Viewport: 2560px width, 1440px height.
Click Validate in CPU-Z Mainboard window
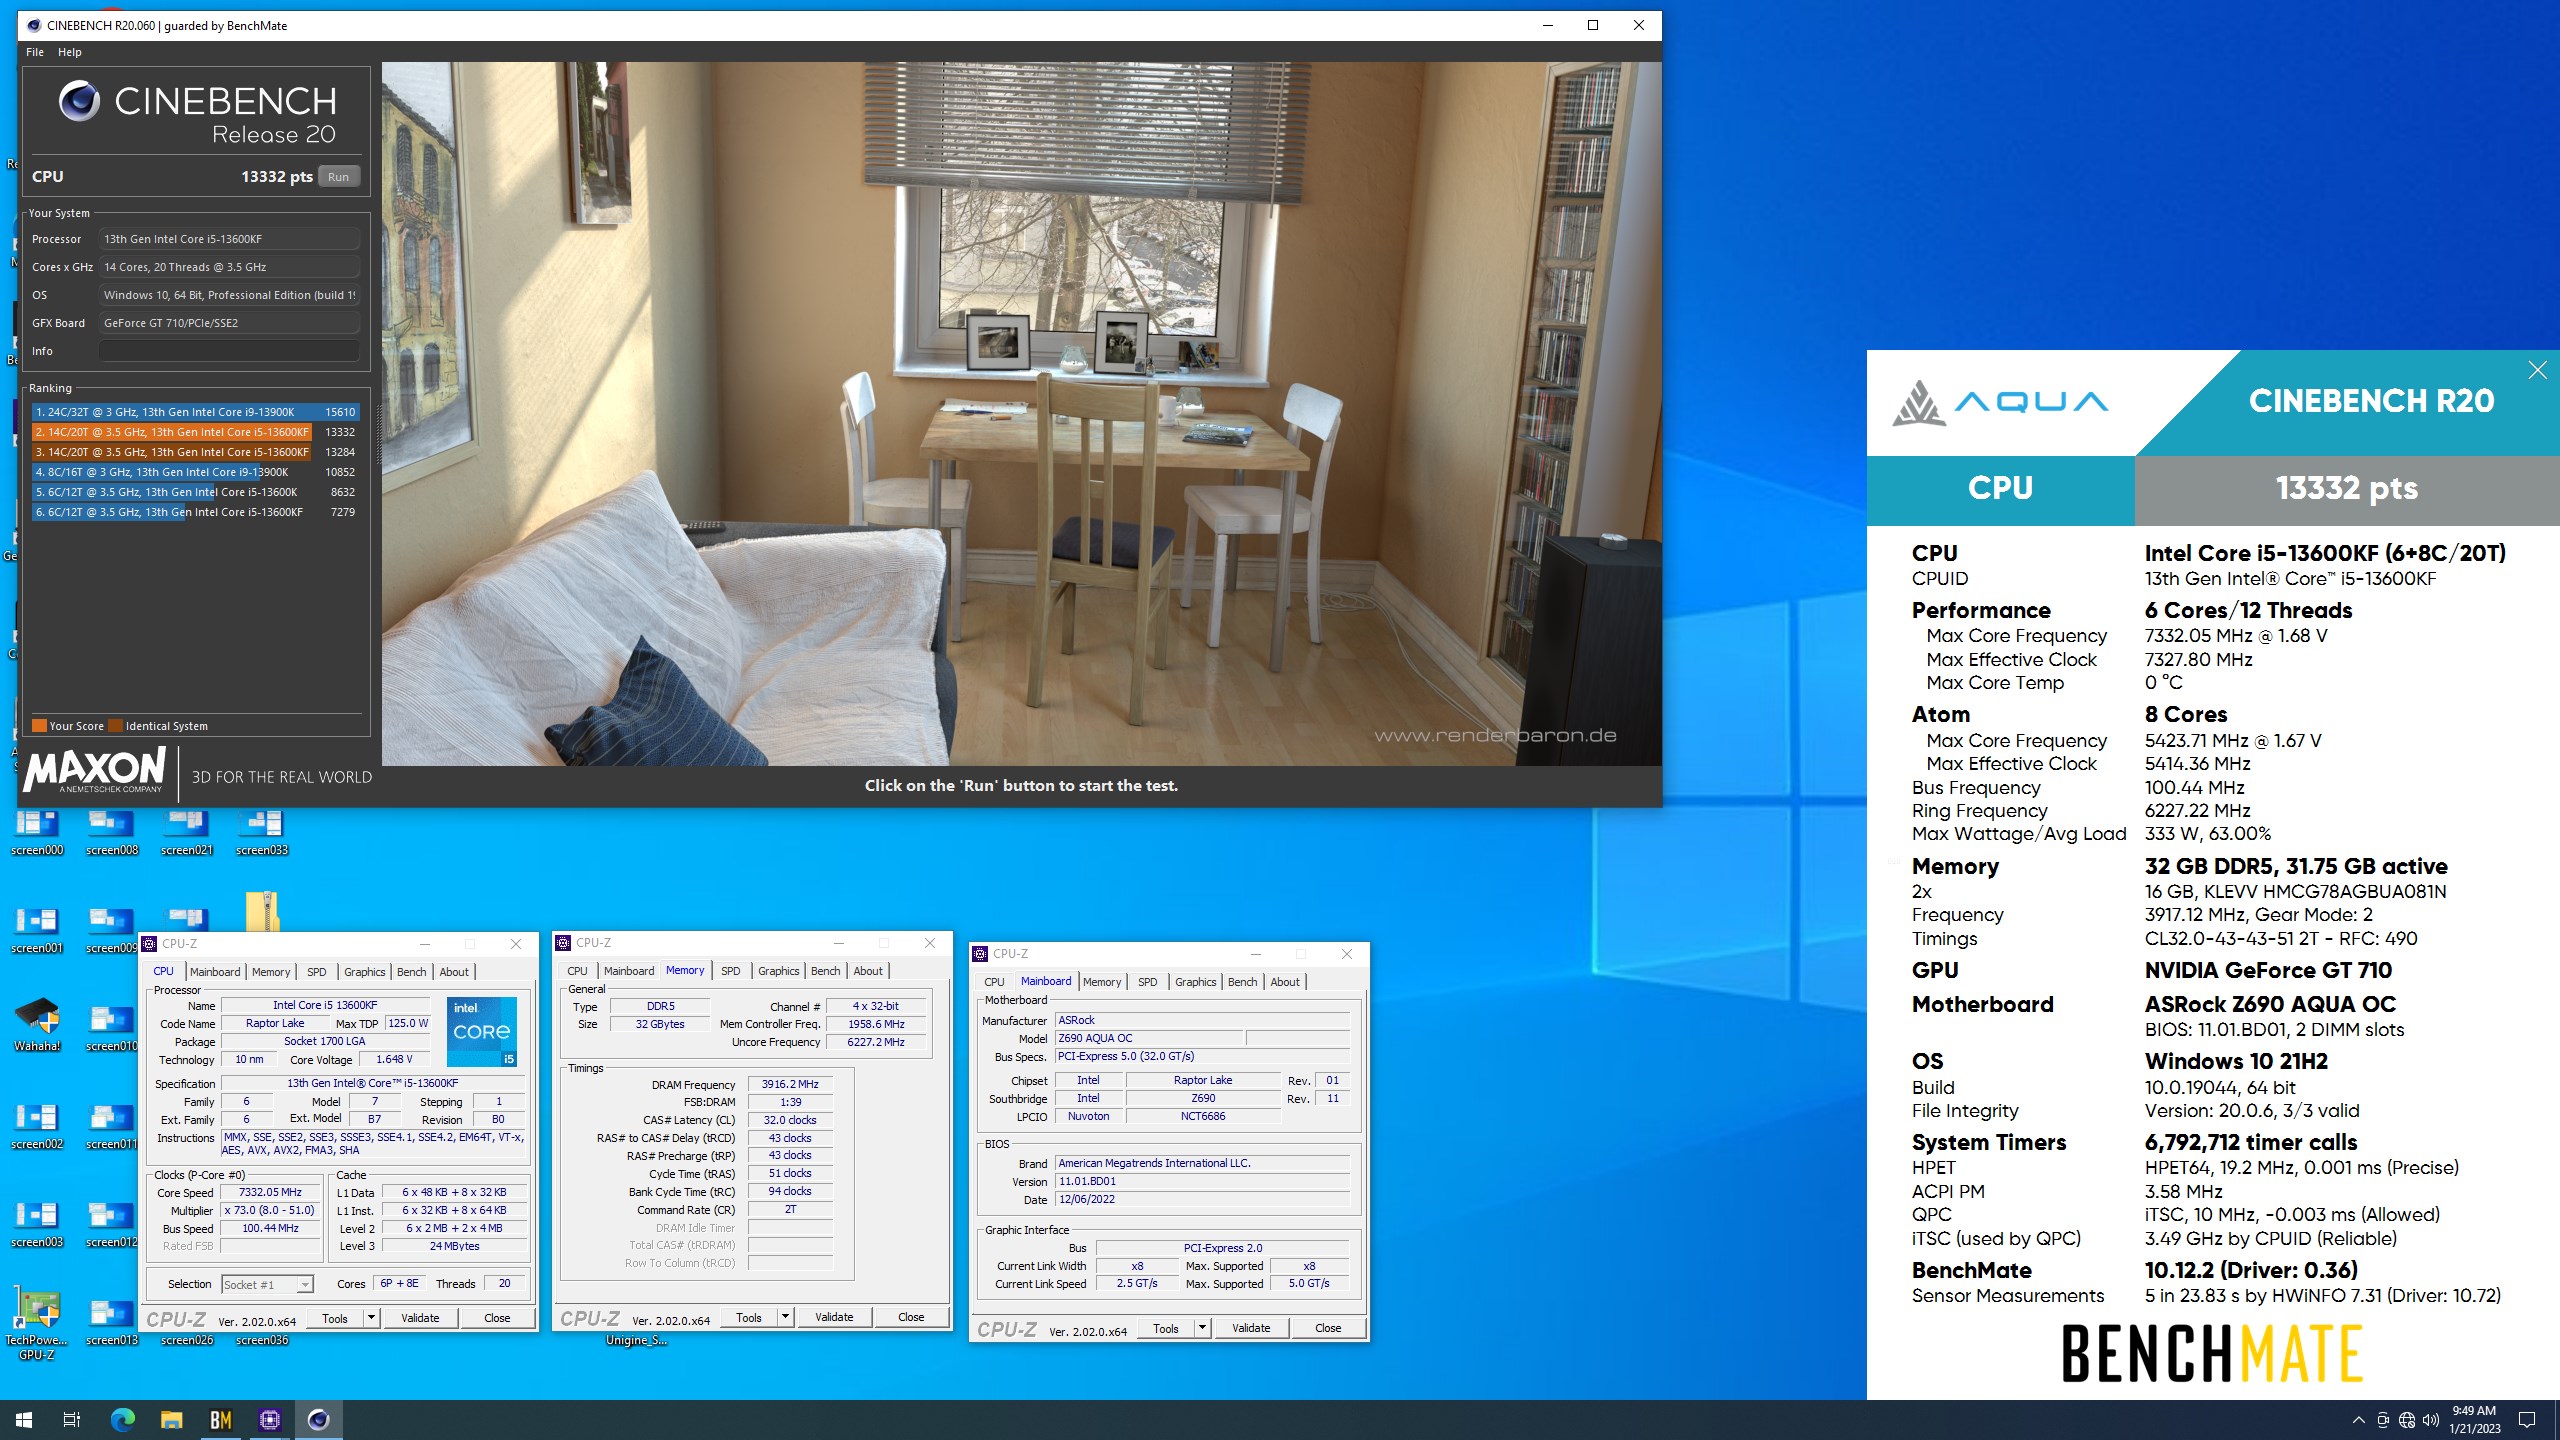point(1251,1328)
